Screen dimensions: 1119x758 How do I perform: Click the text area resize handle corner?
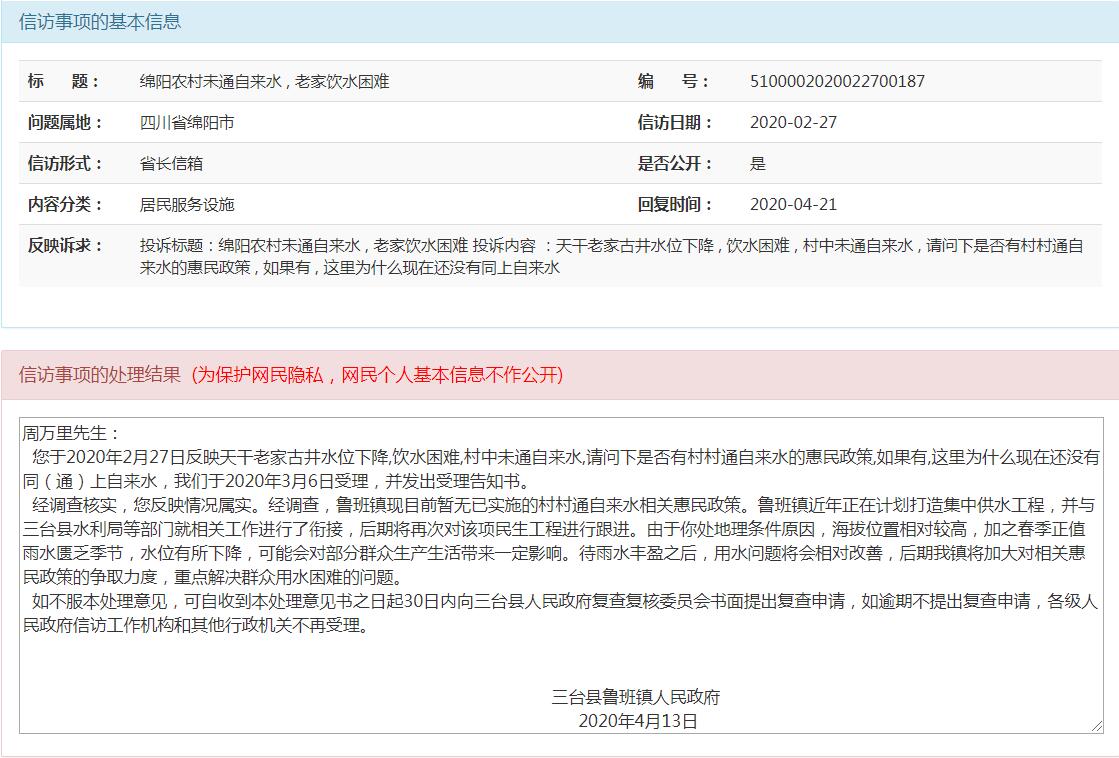coord(1097,727)
